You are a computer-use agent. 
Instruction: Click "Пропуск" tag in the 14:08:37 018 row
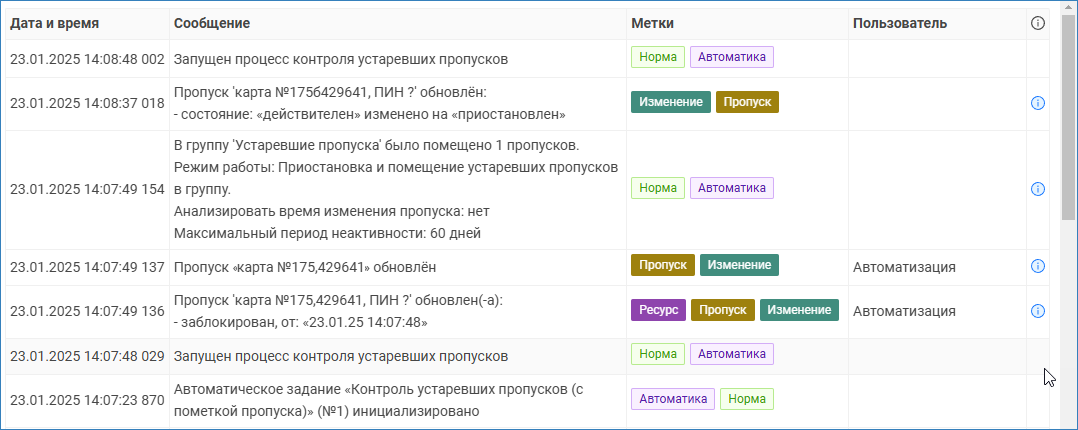click(x=747, y=102)
